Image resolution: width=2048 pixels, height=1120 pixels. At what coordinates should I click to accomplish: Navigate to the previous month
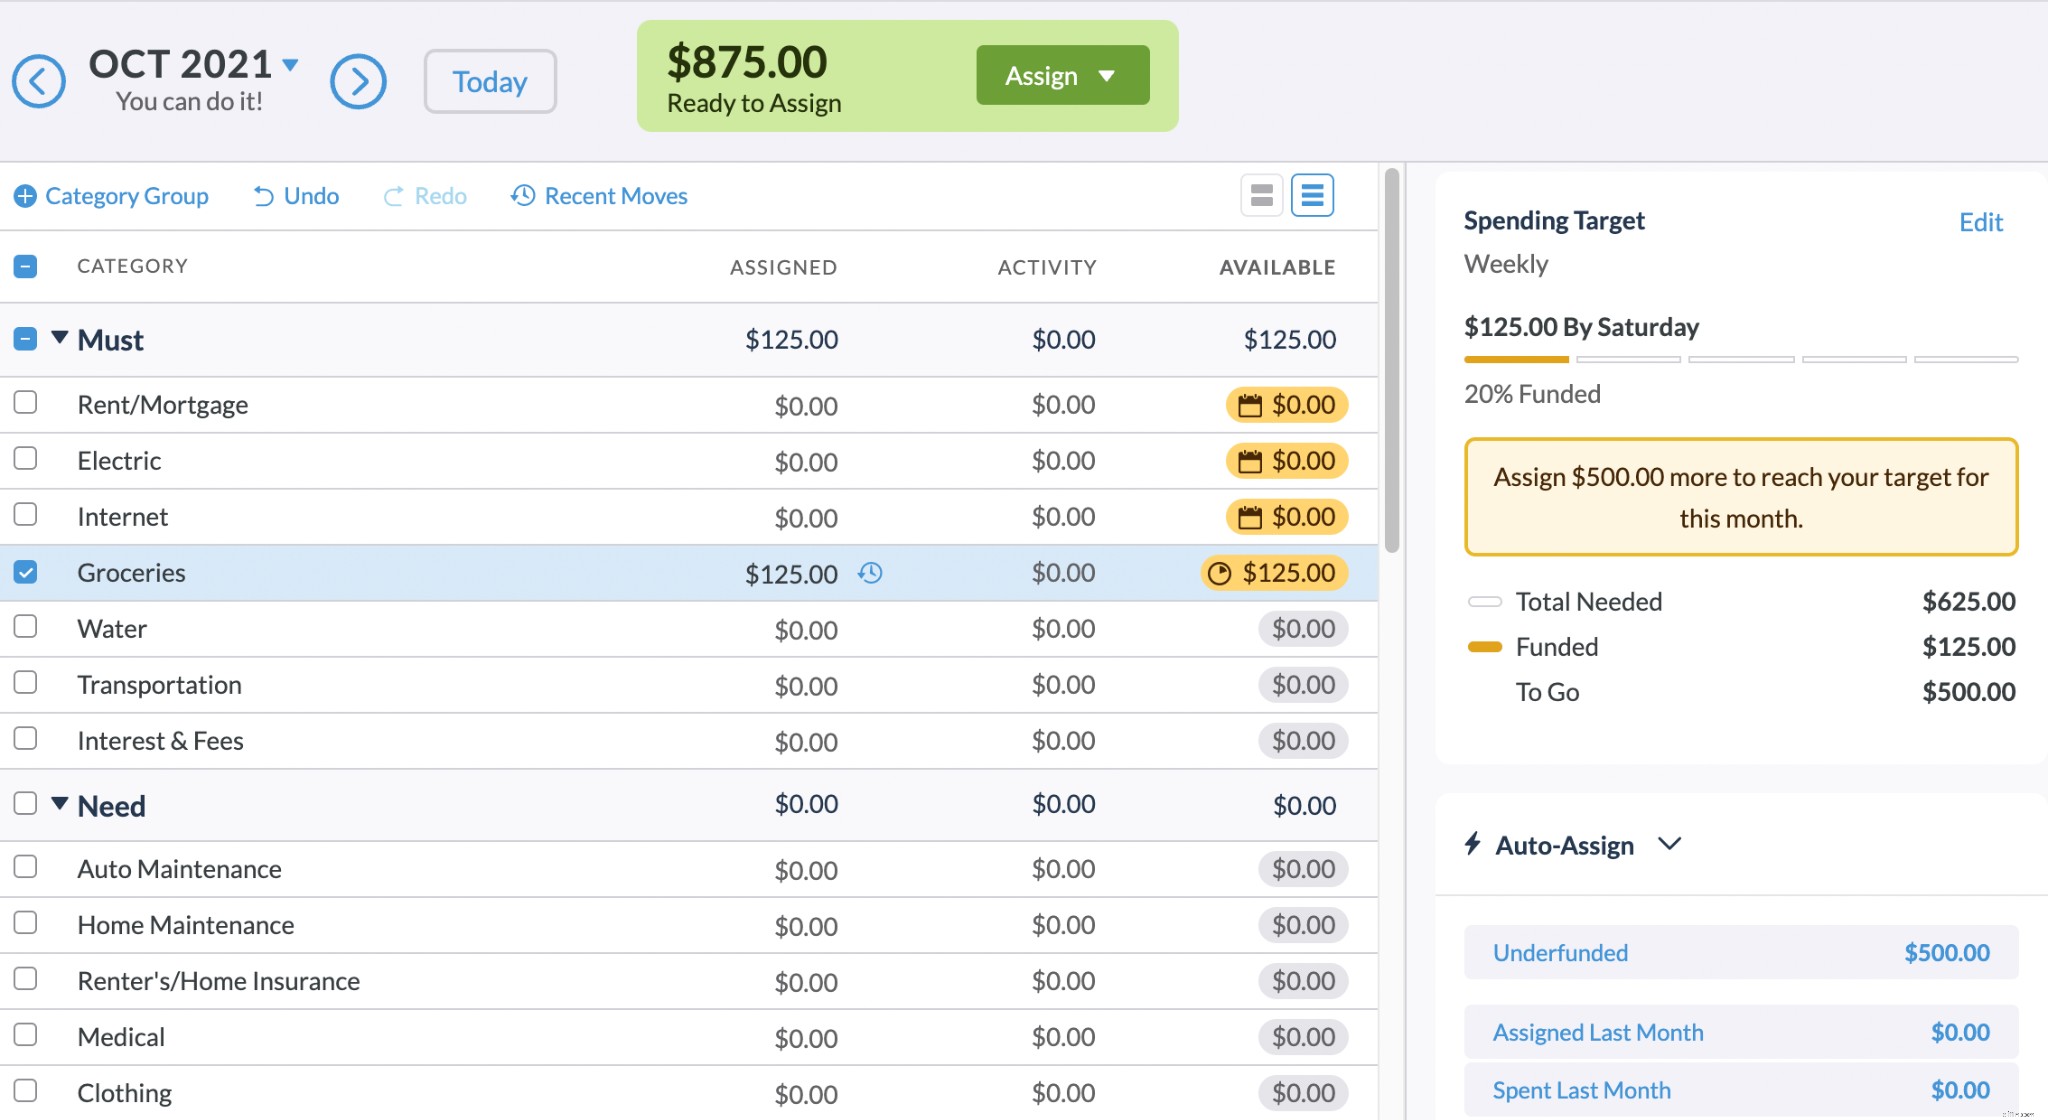click(x=38, y=80)
